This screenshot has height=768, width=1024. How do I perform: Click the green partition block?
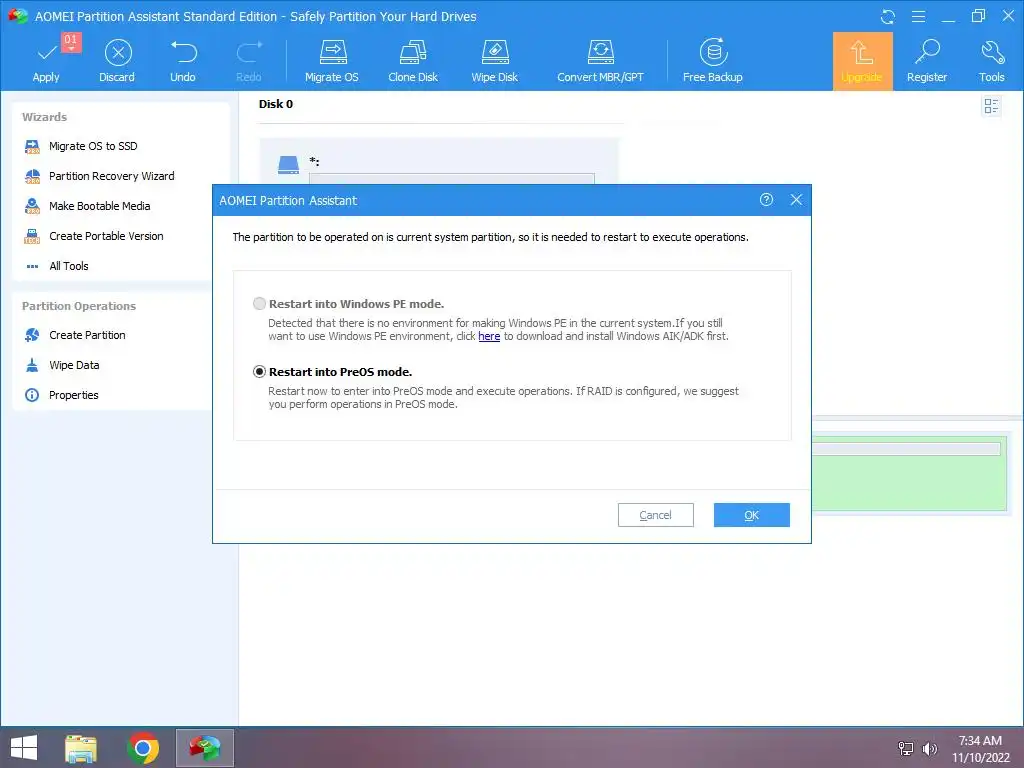point(908,473)
